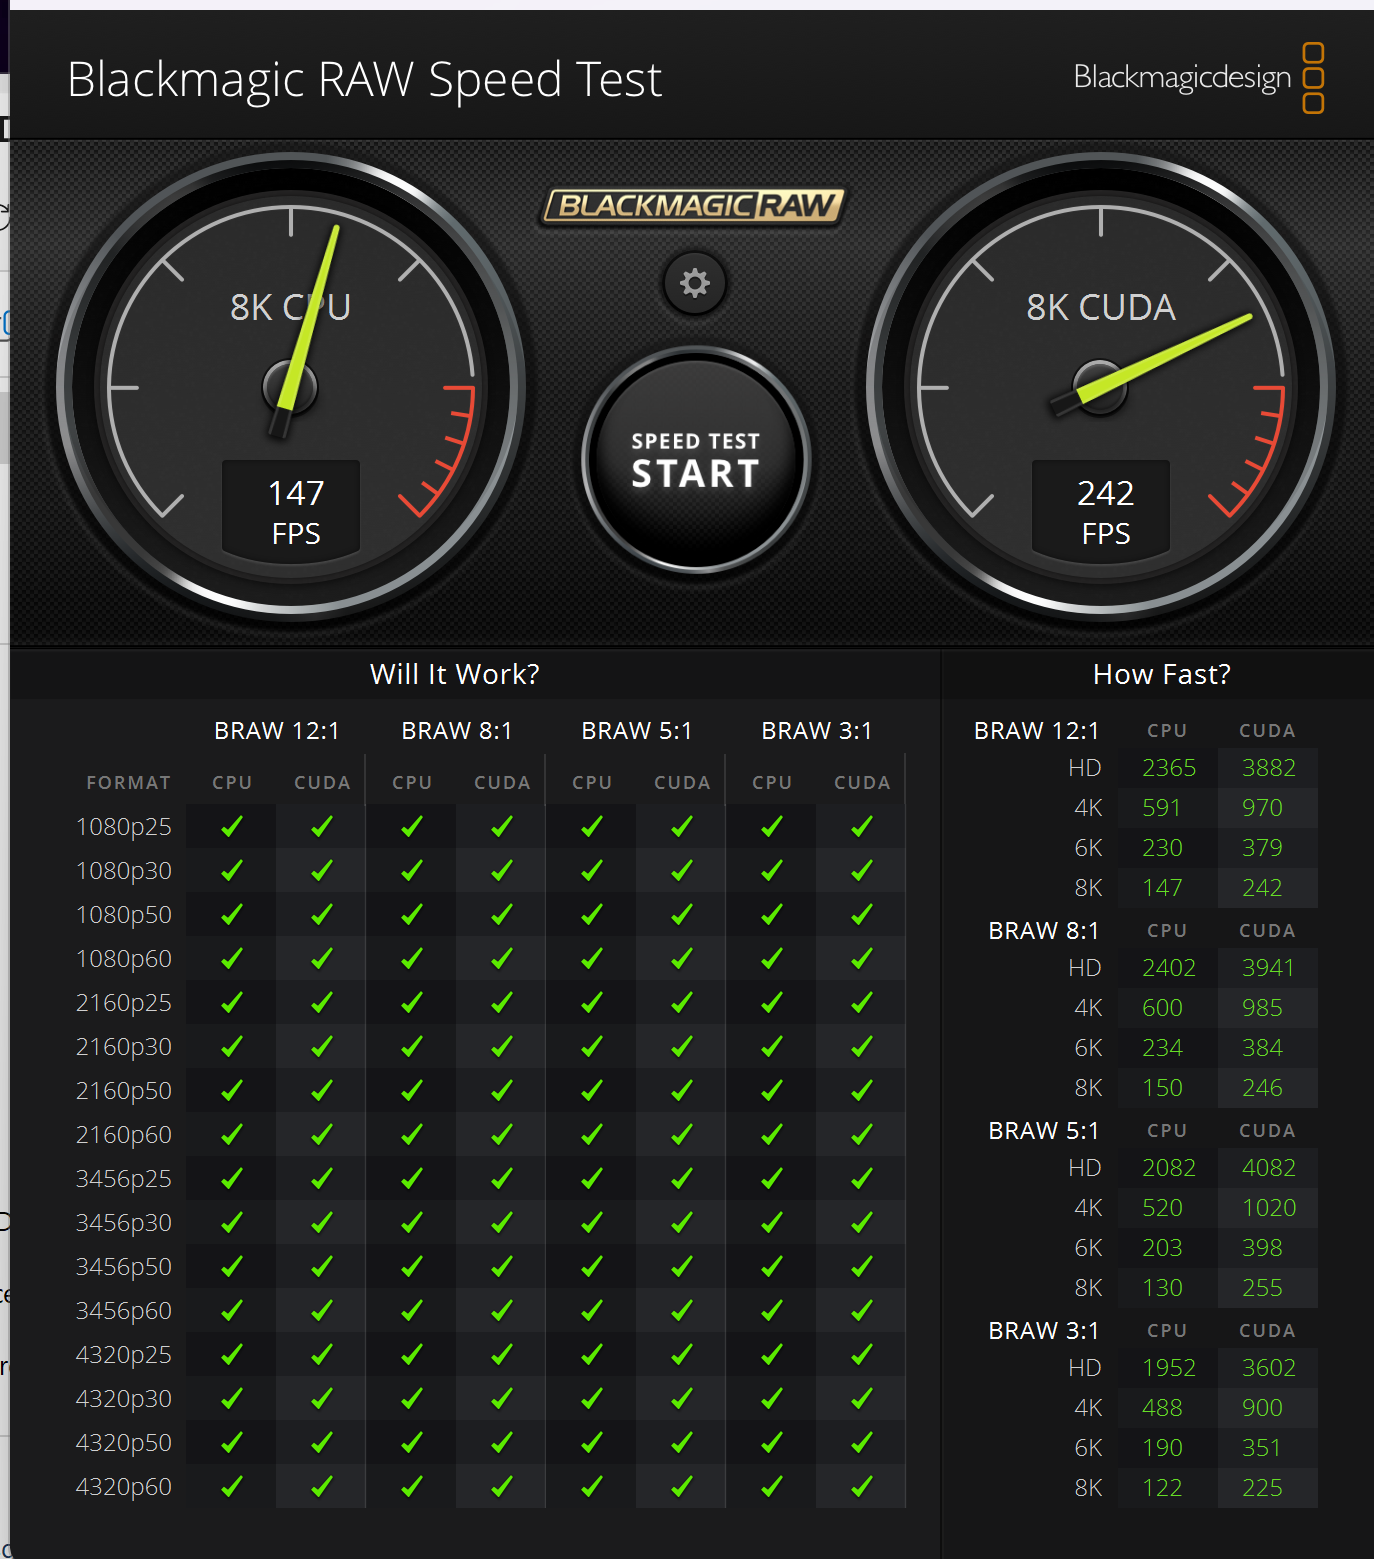
Task: Click the 3456p50 format row label
Action: pyautogui.click(x=124, y=1267)
